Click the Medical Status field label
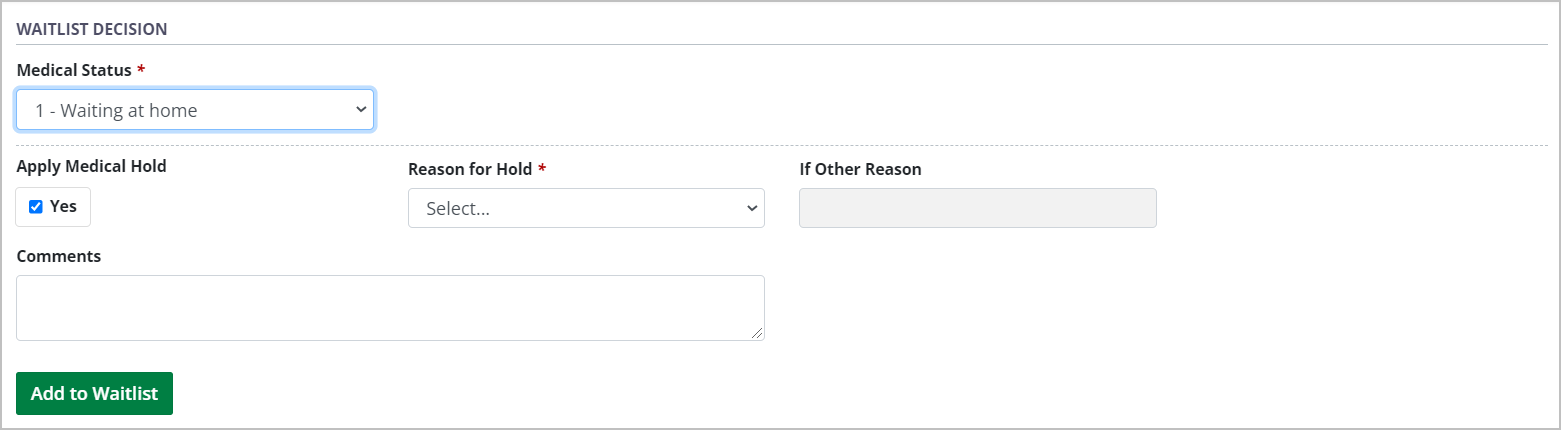The image size is (1561, 430). tap(74, 70)
